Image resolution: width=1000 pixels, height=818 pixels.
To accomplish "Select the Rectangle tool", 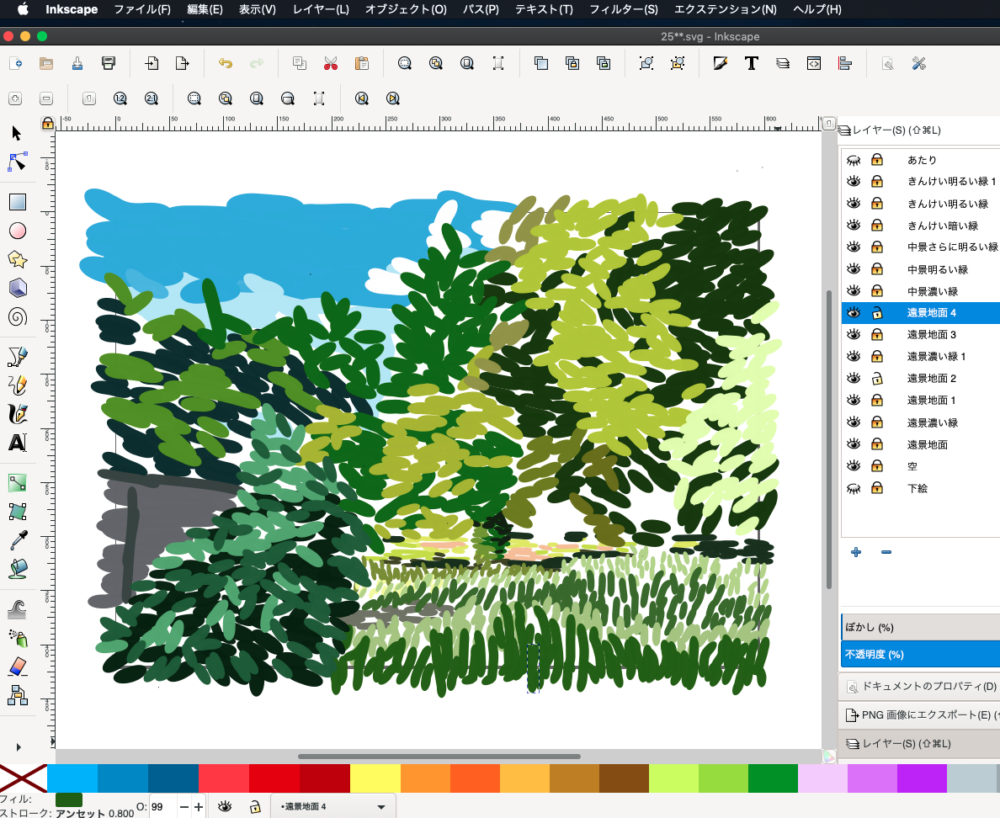I will (17, 202).
